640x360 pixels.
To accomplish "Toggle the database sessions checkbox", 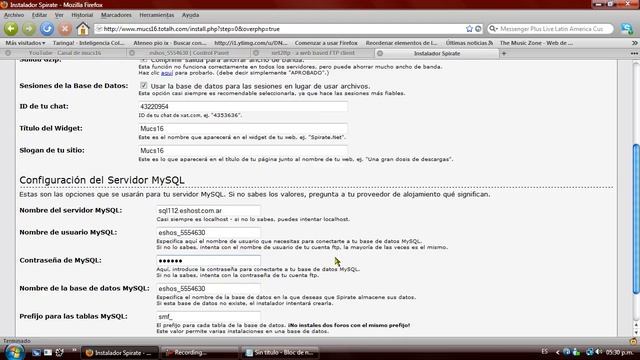I will (x=144, y=86).
